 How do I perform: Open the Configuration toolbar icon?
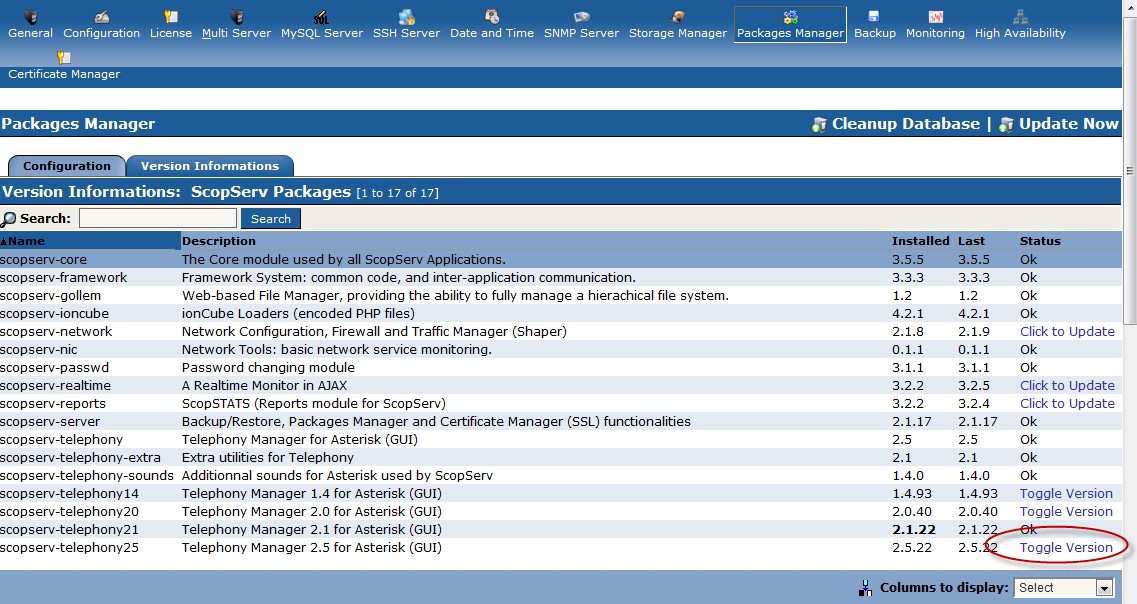[x=102, y=16]
